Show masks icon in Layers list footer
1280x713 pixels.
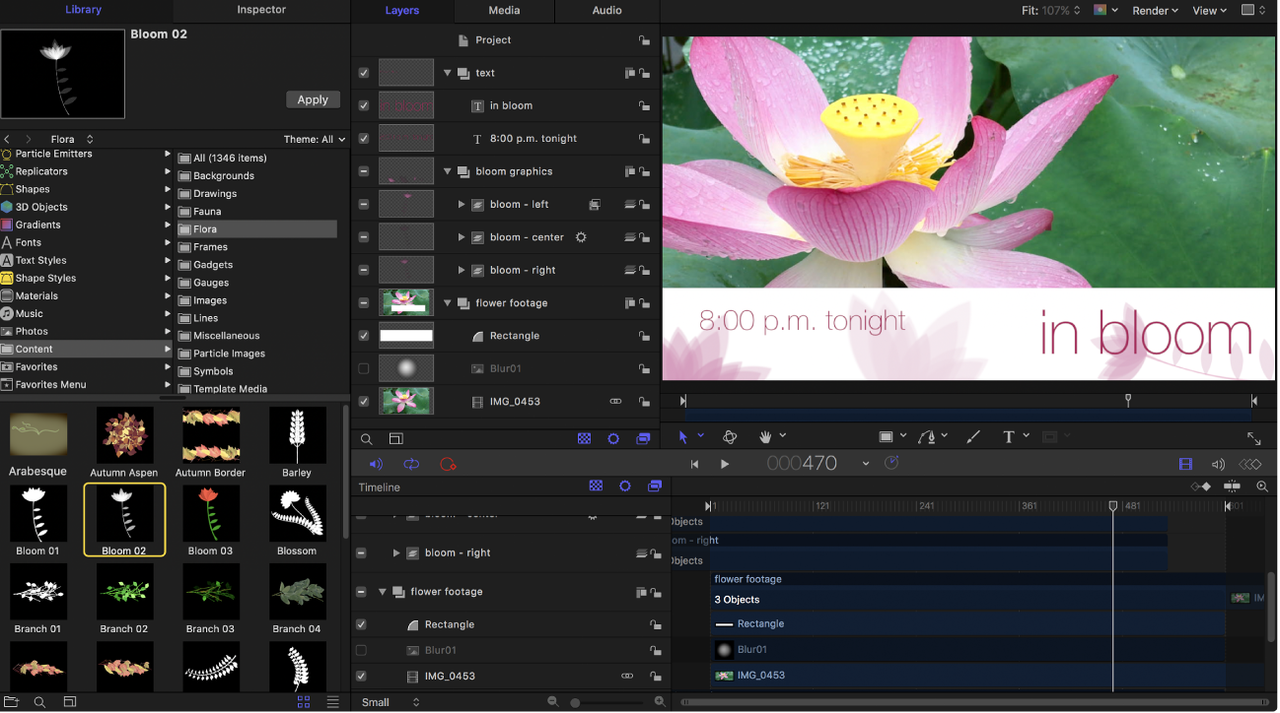tap(584, 439)
